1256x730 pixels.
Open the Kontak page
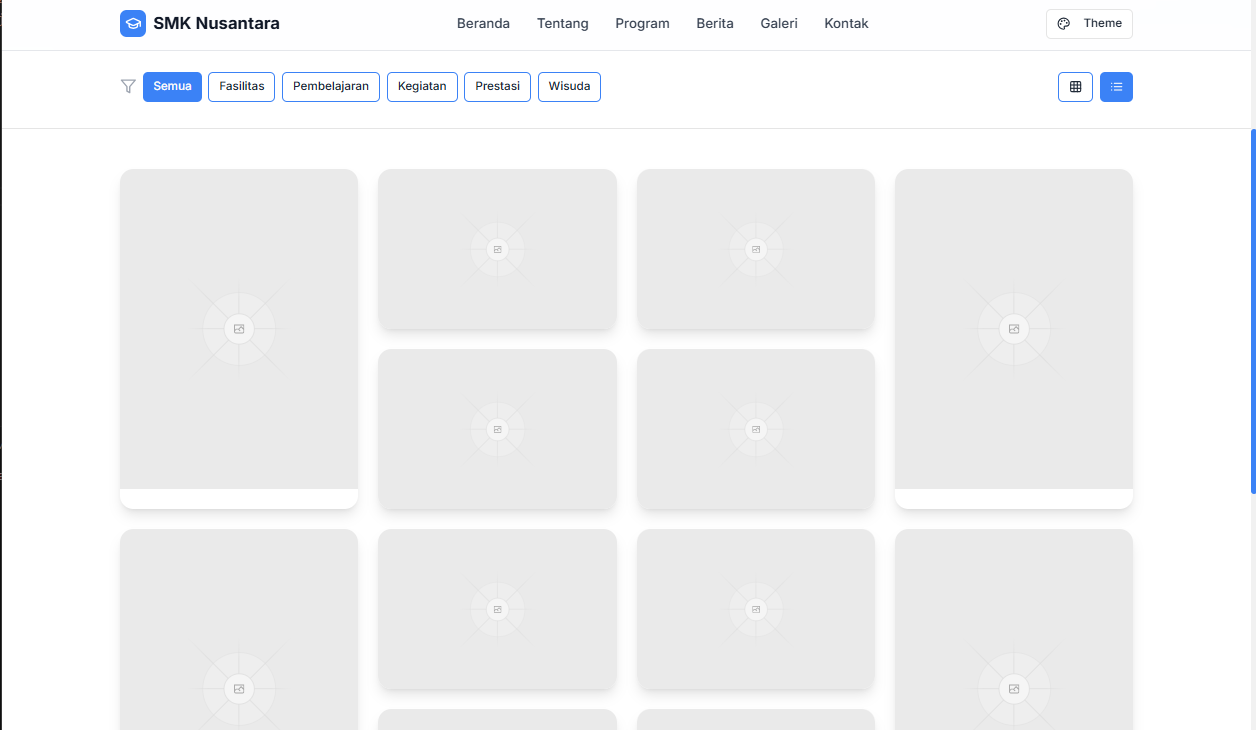coord(846,24)
